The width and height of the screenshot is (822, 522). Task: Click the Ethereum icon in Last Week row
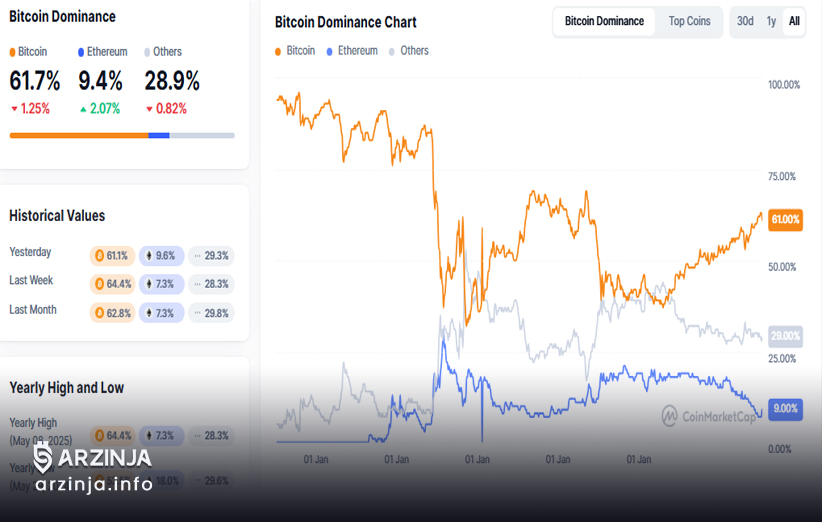[x=149, y=284]
